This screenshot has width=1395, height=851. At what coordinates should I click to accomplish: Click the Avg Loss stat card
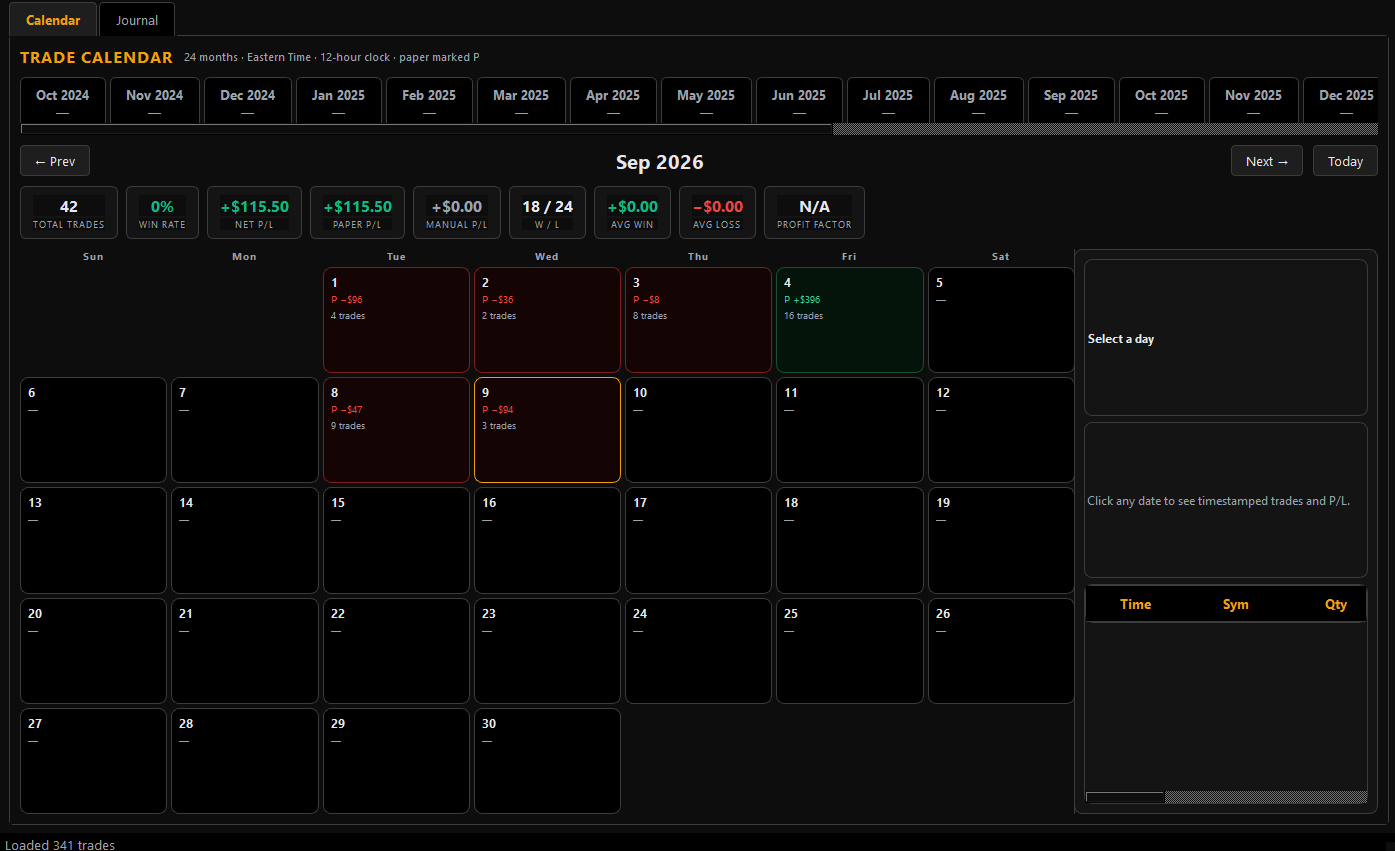click(718, 213)
